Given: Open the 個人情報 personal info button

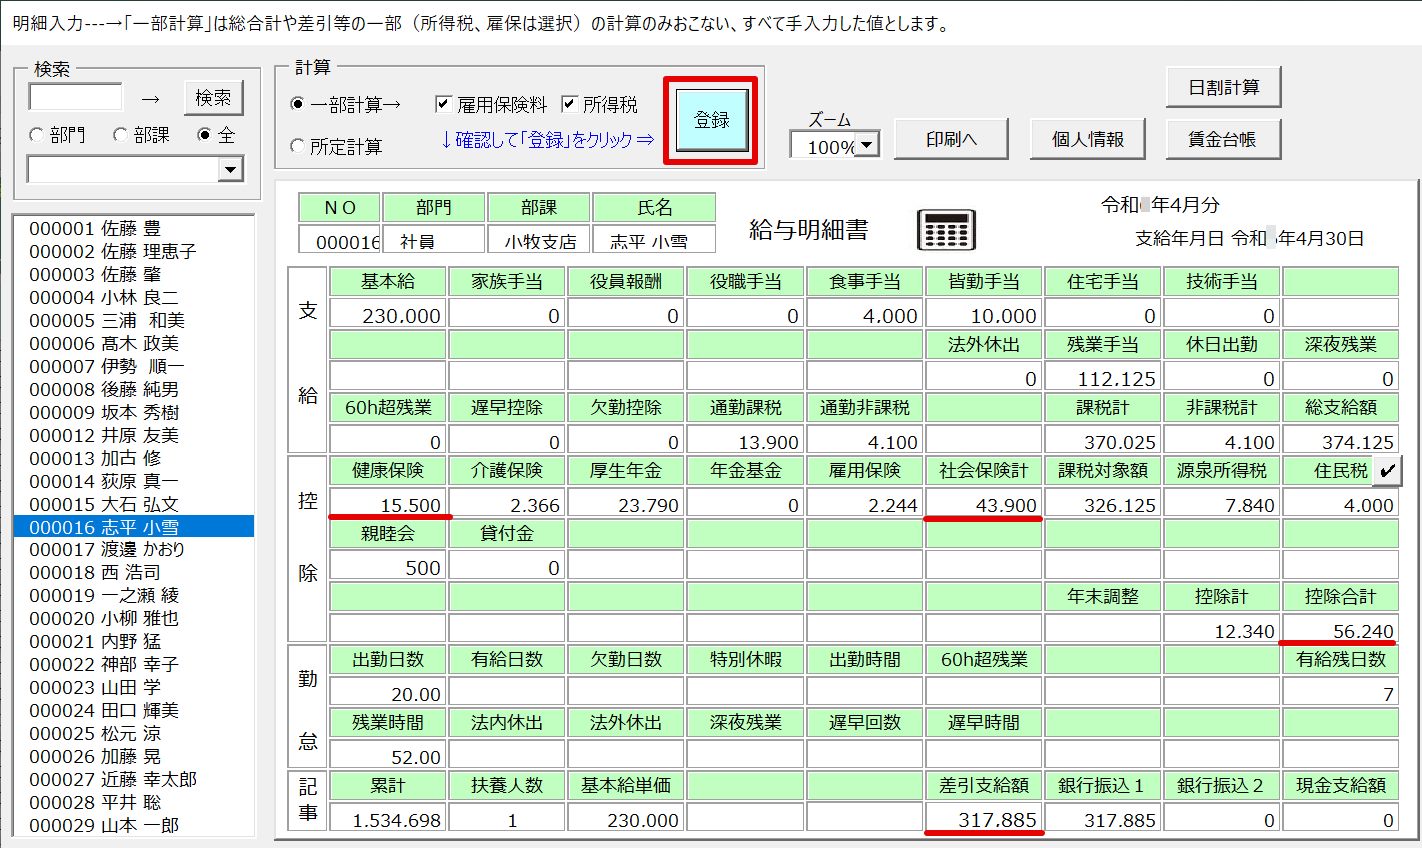Looking at the screenshot, I should (1087, 139).
